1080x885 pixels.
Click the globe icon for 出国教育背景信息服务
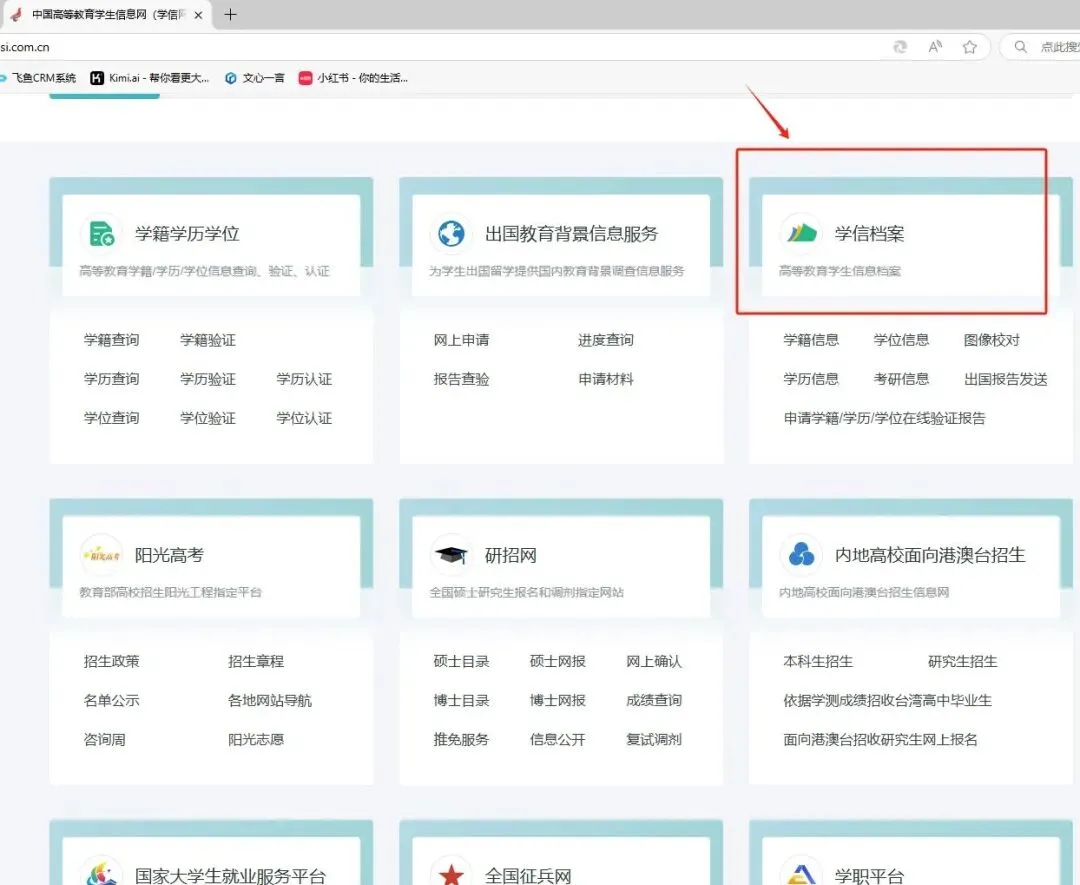tap(451, 233)
